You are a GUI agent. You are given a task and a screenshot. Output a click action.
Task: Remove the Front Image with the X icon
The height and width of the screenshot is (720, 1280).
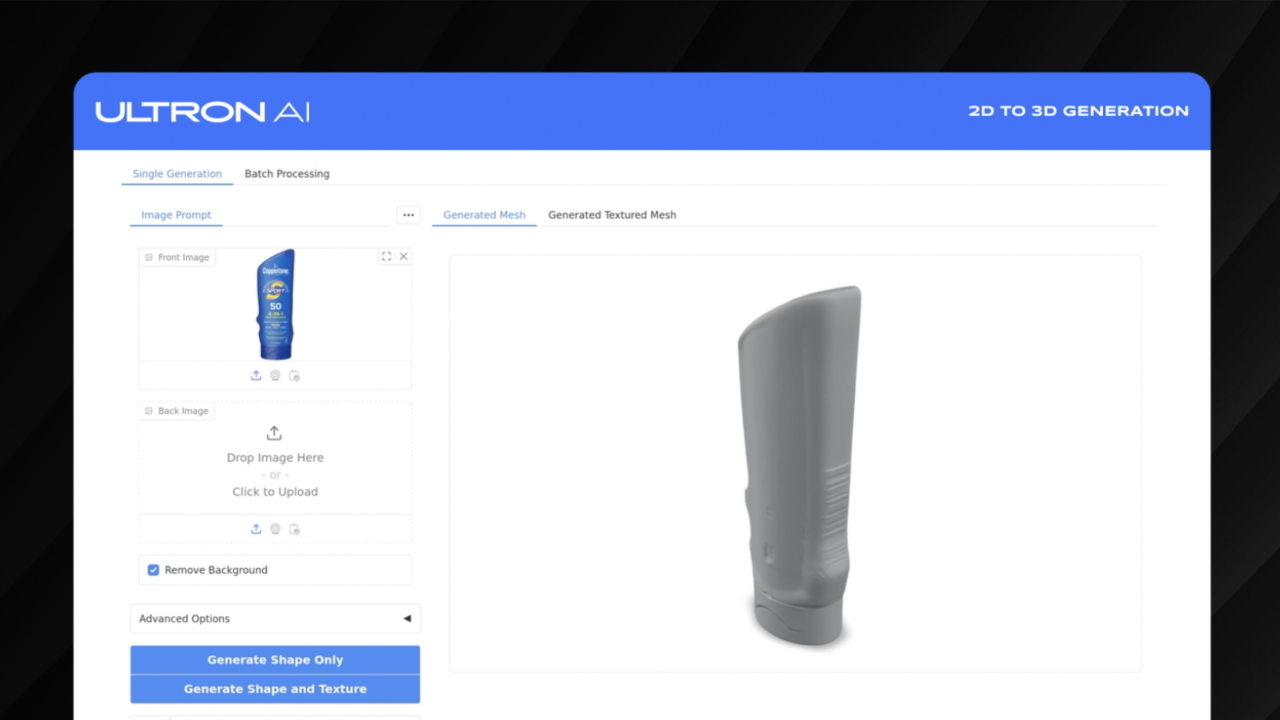404,257
